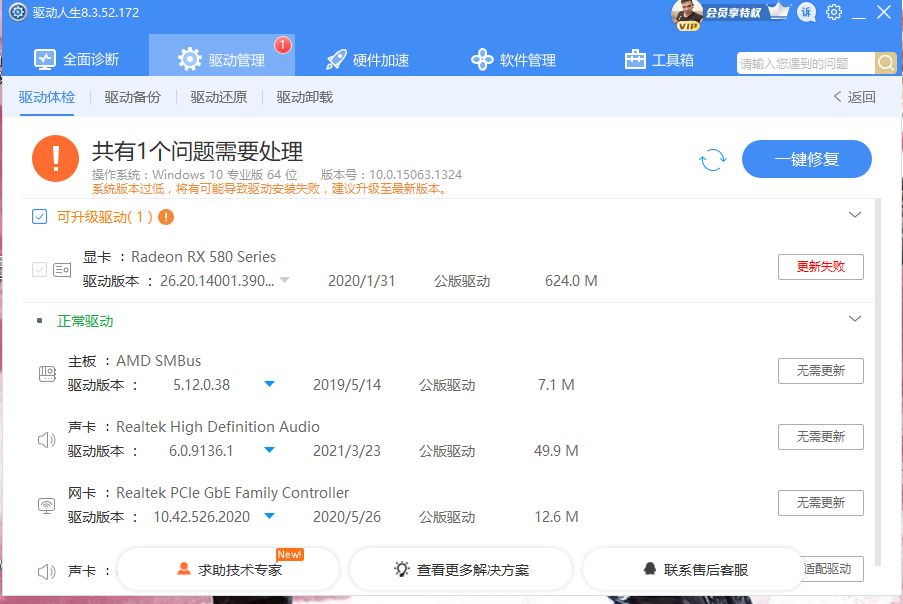Screen dimensions: 903x604
Task: Click 无需更新 for AMD SMBus
Action: click(x=821, y=371)
